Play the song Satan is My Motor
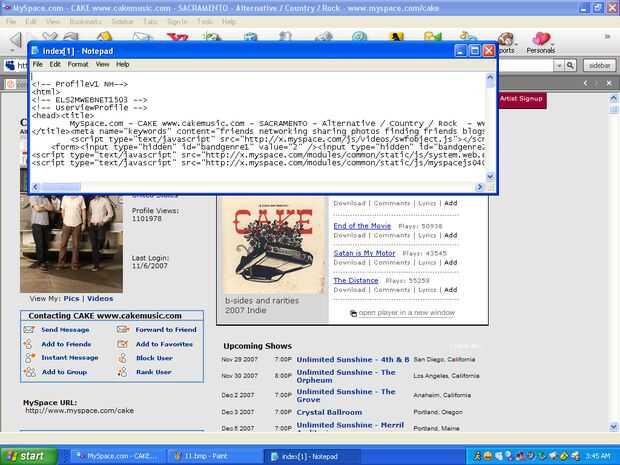 (x=364, y=253)
